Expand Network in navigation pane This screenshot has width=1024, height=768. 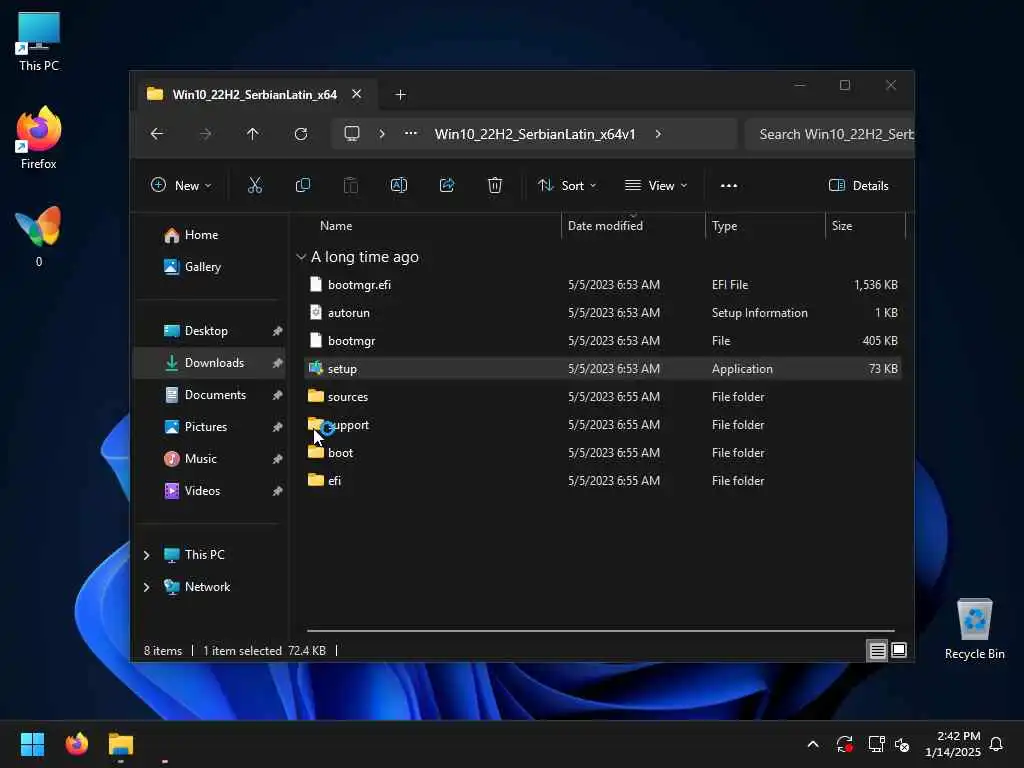click(147, 587)
